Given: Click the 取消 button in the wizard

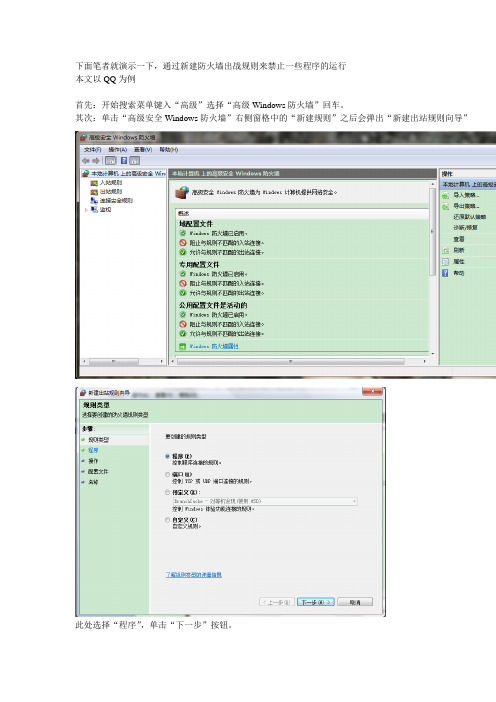Looking at the screenshot, I should click(355, 602).
